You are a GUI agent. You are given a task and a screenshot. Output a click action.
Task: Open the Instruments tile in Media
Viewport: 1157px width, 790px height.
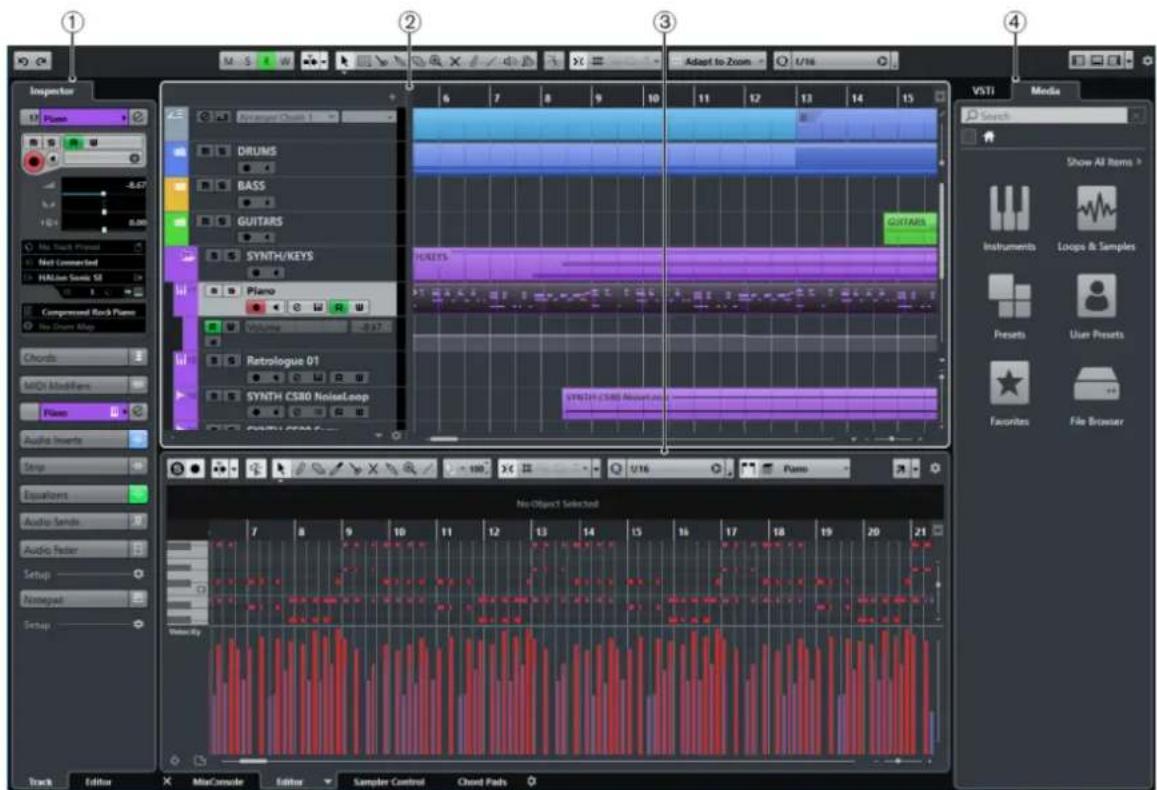click(x=1009, y=218)
